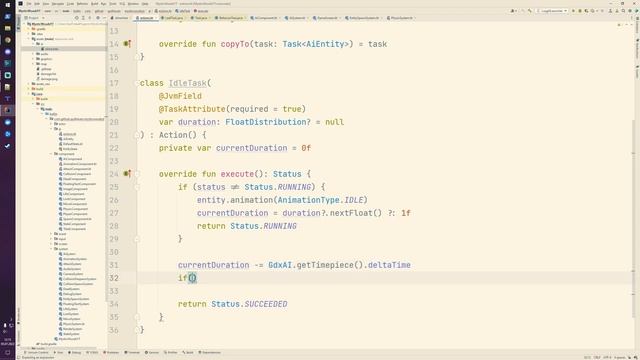Select CollisionDespawnSystem file in project tree
Image resolution: width=640 pixels, height=360 pixels.
point(79,279)
